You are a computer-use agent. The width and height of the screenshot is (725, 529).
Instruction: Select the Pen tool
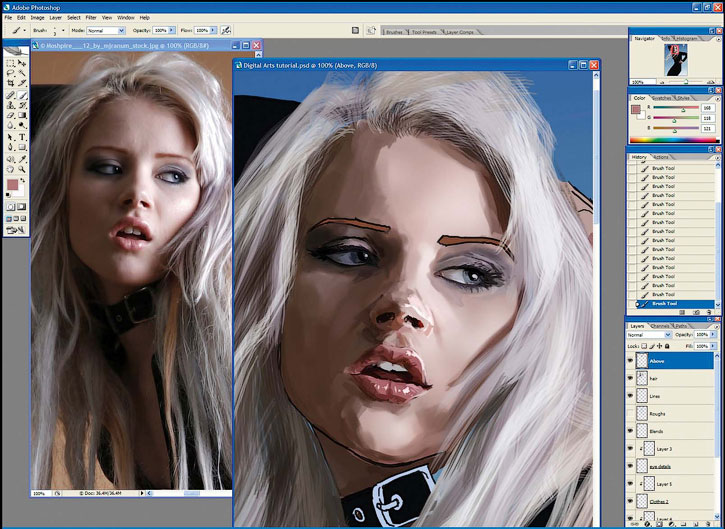tap(10, 147)
